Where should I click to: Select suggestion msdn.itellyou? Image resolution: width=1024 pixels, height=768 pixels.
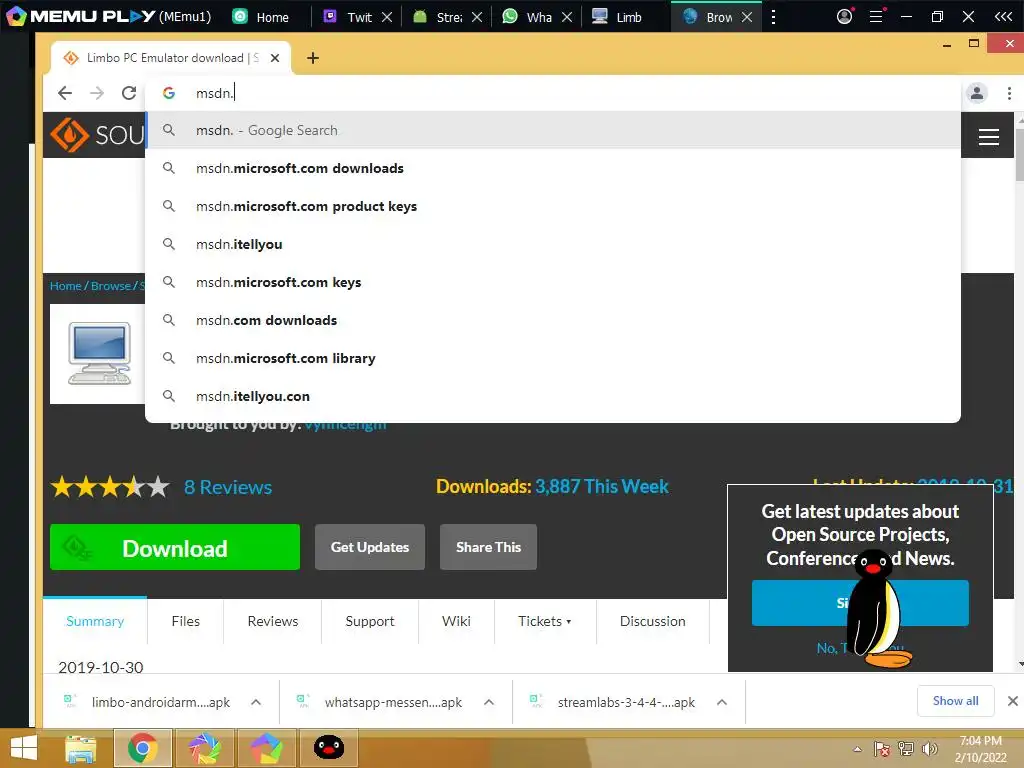click(x=553, y=244)
